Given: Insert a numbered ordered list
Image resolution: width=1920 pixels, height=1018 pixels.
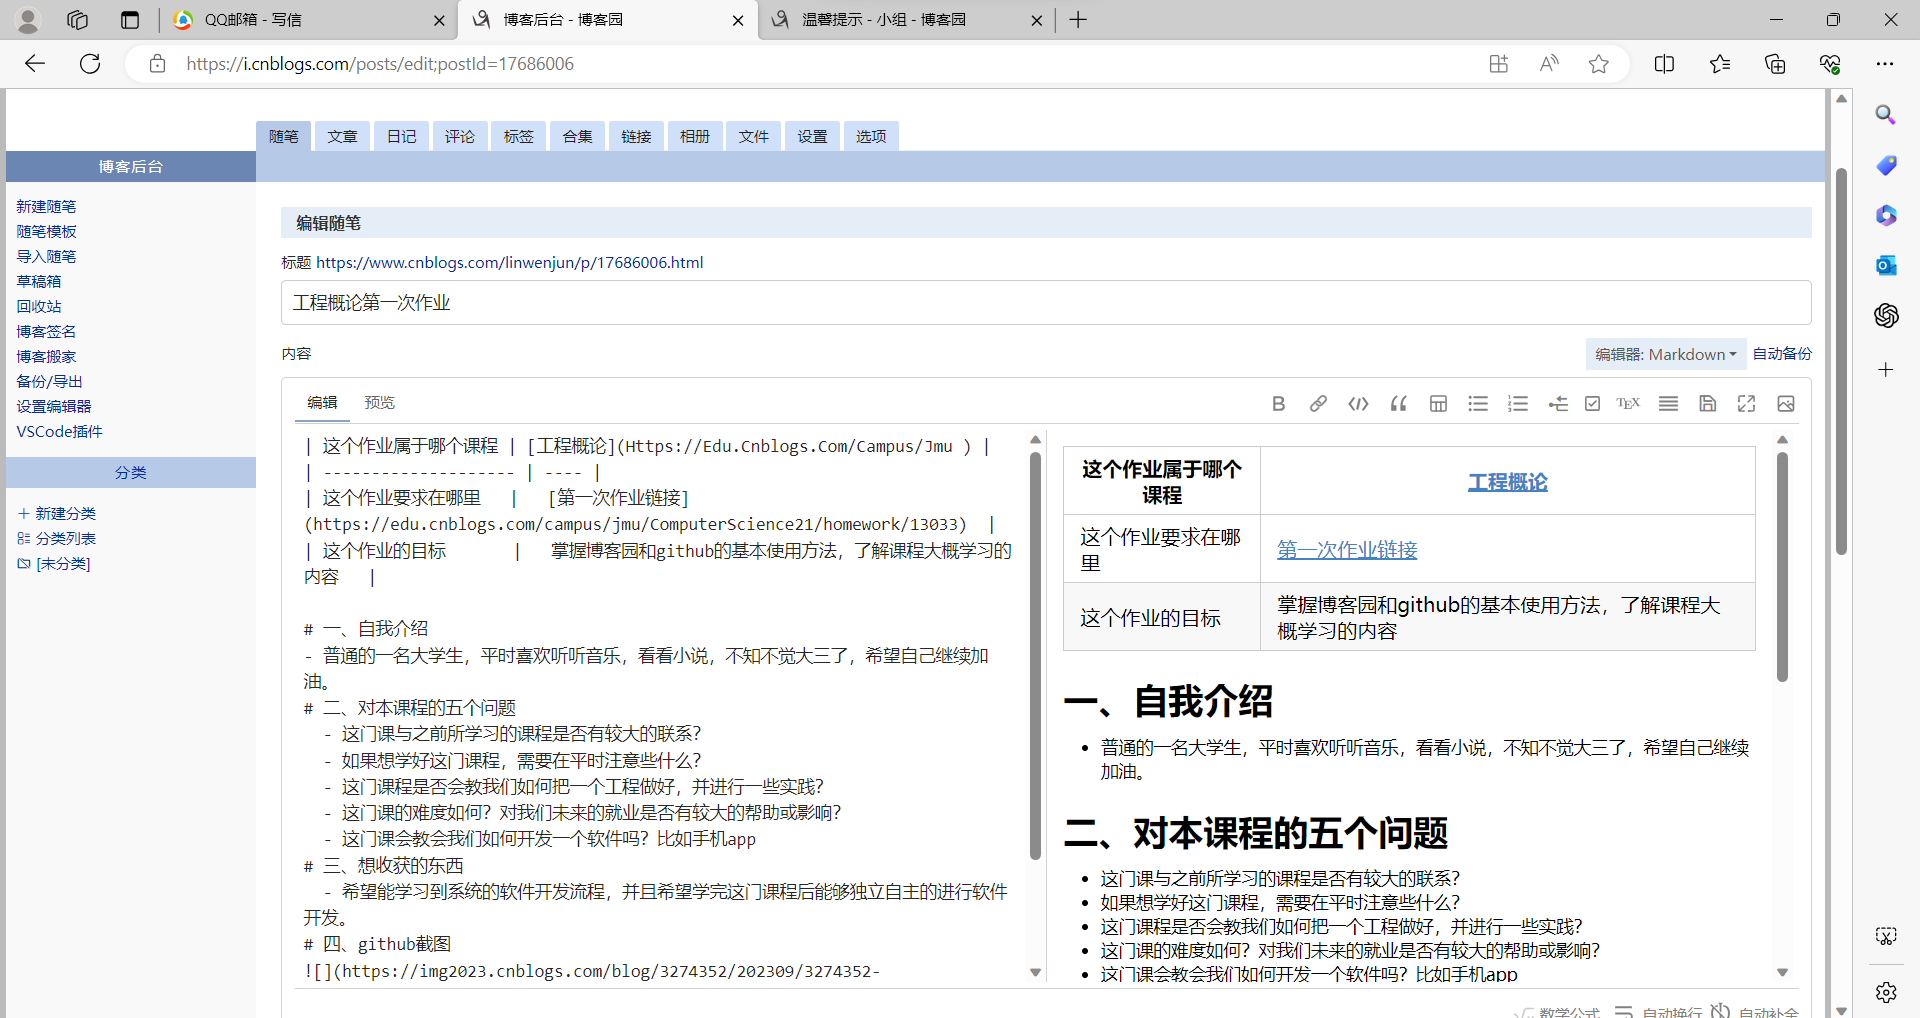Looking at the screenshot, I should tap(1518, 403).
